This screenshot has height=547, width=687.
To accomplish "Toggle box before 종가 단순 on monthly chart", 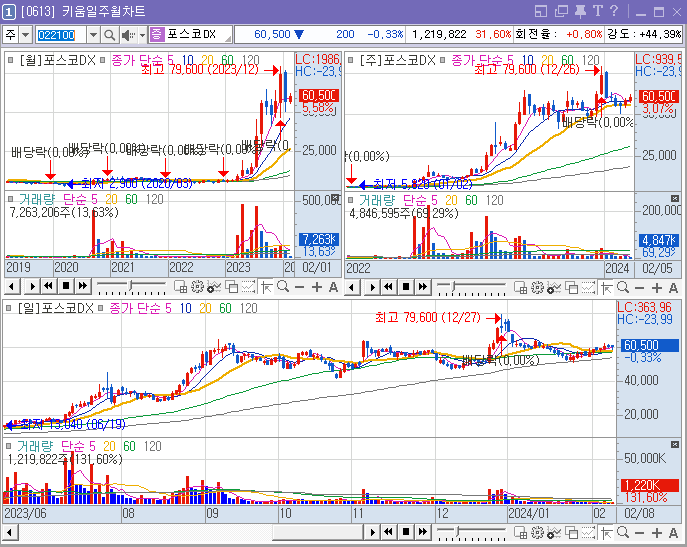I will [x=102, y=60].
